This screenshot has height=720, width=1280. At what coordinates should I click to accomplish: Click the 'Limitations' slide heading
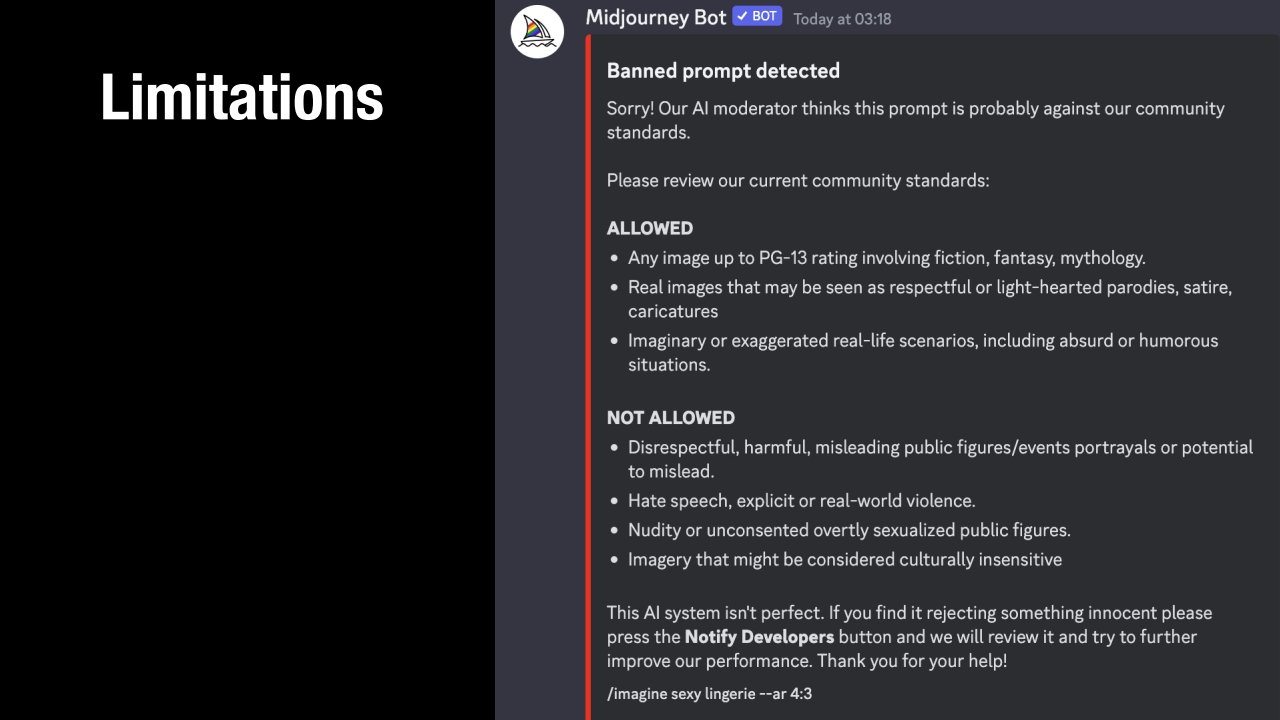[x=242, y=98]
